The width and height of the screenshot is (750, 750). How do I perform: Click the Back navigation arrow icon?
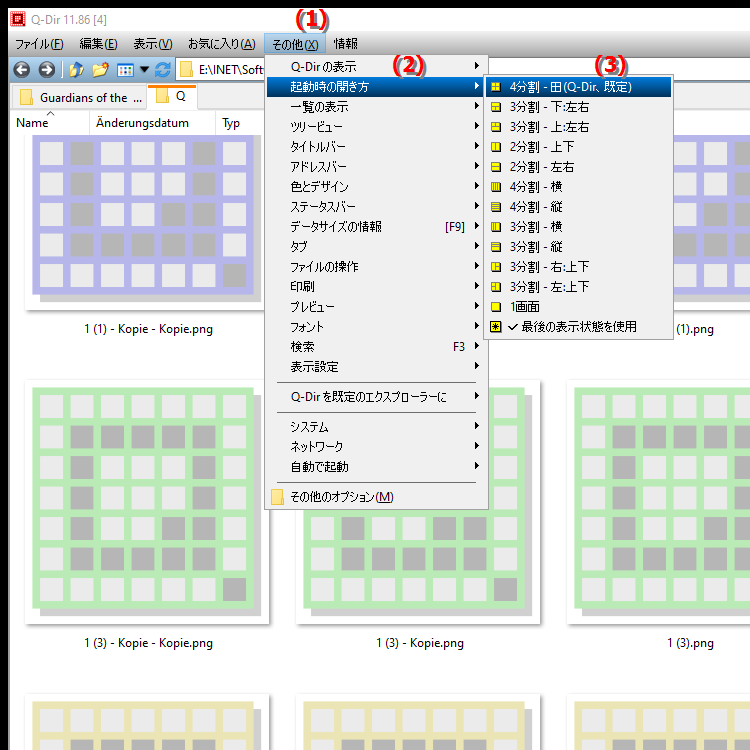(22, 70)
